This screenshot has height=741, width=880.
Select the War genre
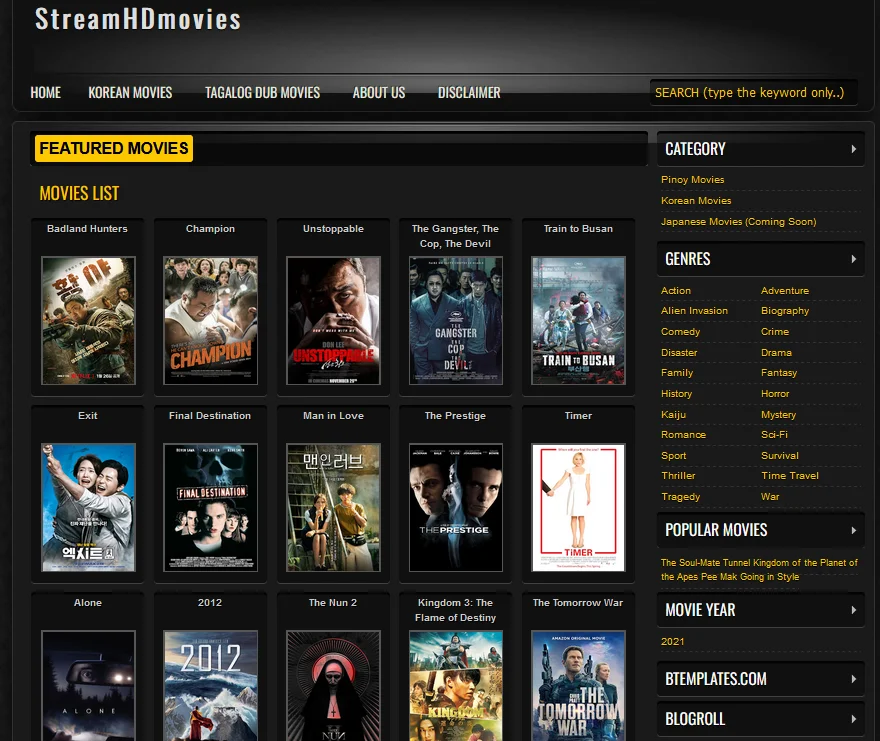[x=769, y=497]
